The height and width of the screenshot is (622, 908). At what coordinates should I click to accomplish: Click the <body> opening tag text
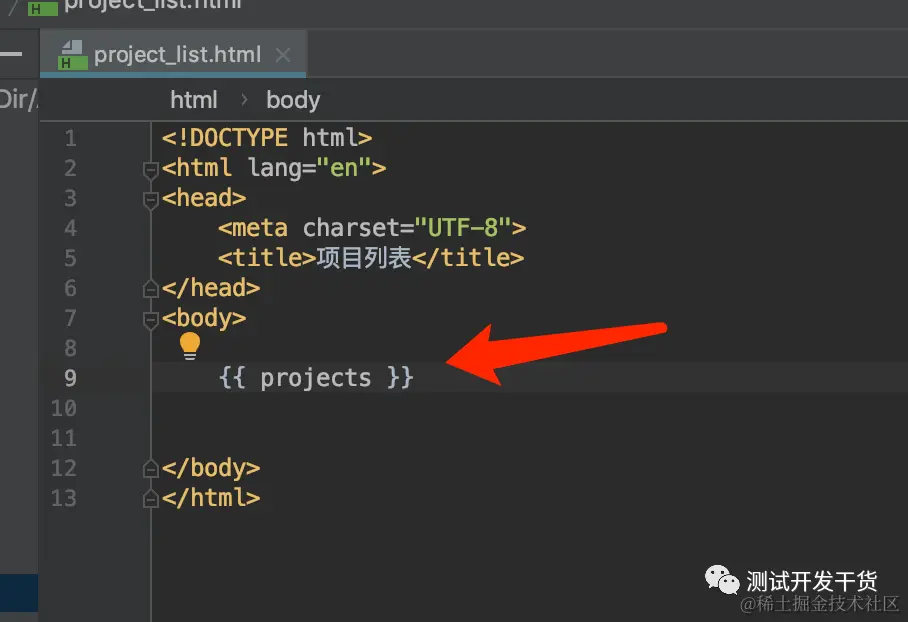pos(204,318)
